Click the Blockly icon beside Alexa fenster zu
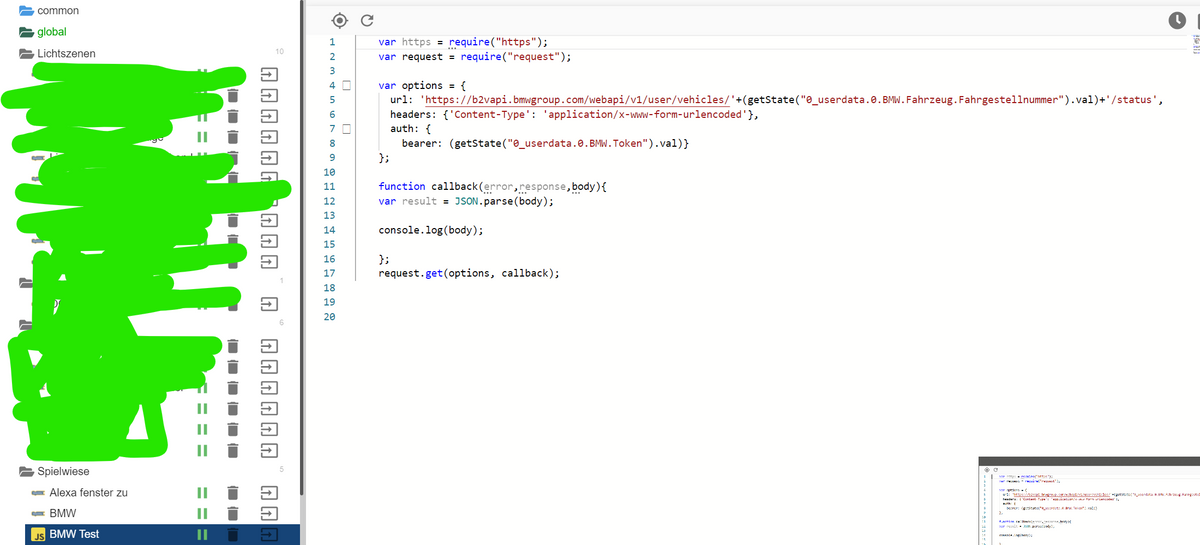The width and height of the screenshot is (1200, 545). tap(37, 493)
